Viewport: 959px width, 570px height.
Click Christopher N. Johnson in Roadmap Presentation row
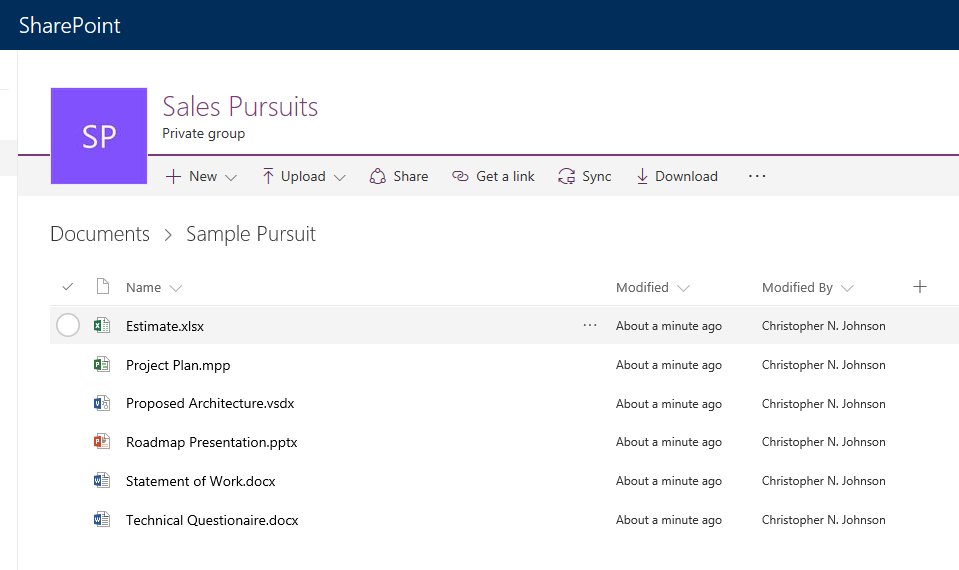pyautogui.click(x=823, y=442)
